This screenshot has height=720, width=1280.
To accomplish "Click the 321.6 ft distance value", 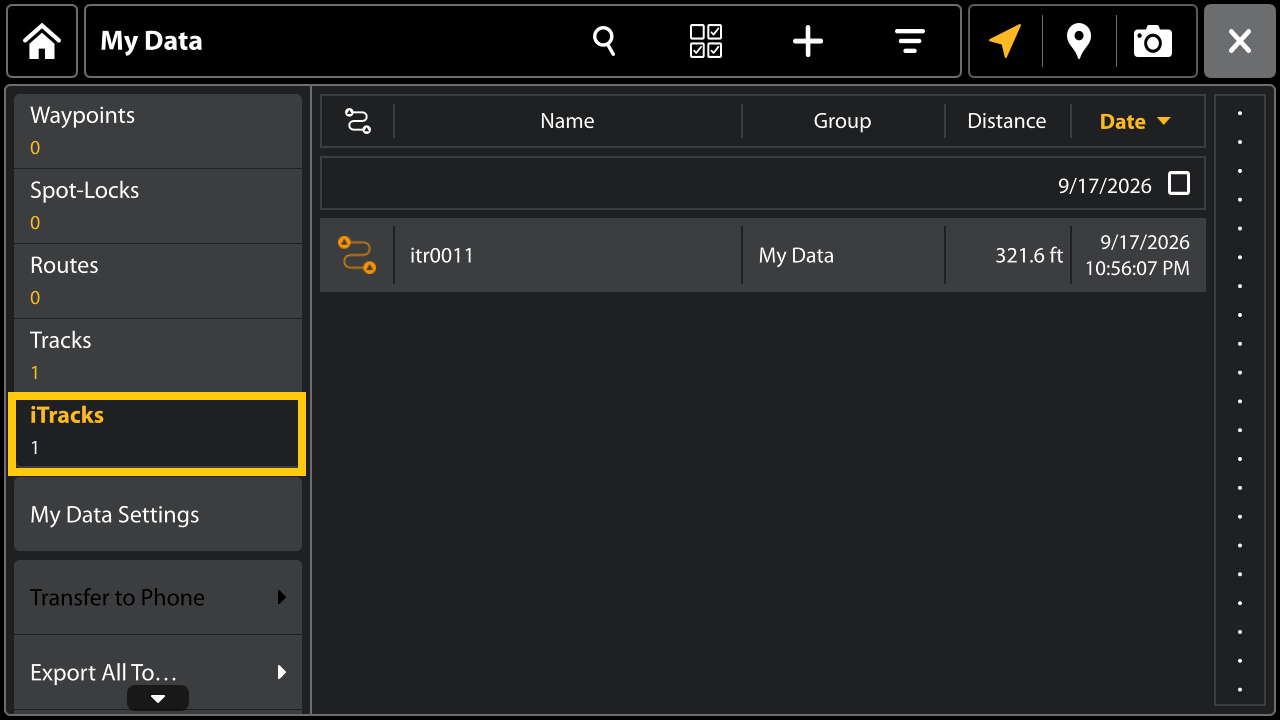I will (x=1029, y=255).
